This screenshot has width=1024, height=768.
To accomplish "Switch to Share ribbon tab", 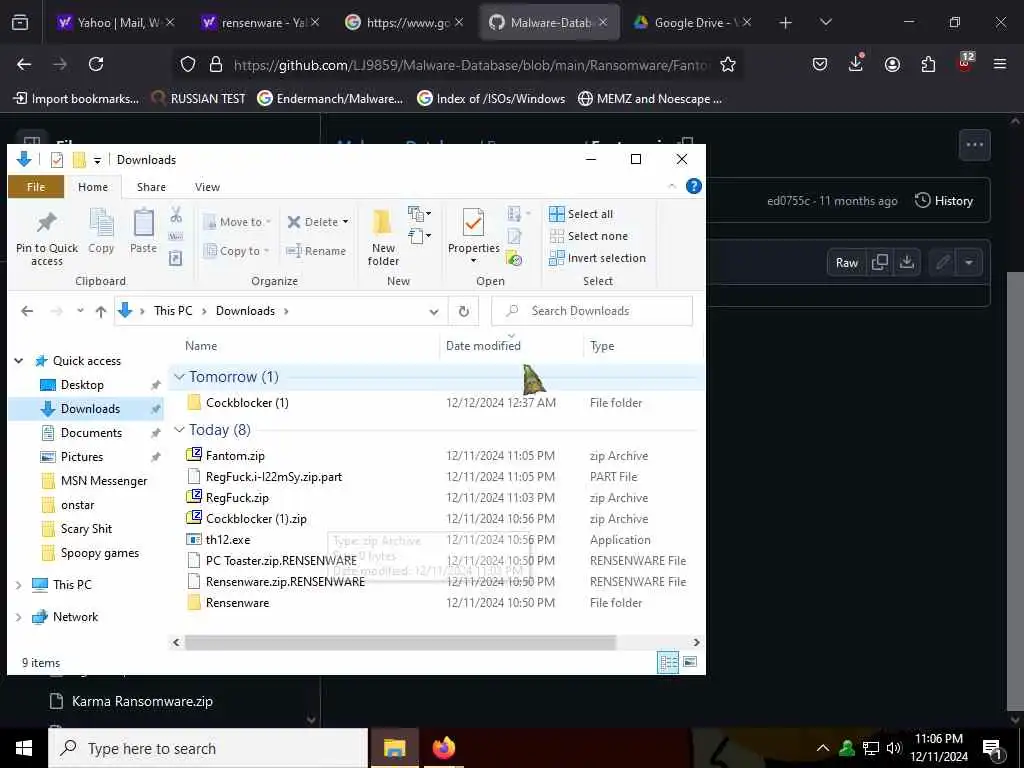I will click(151, 187).
